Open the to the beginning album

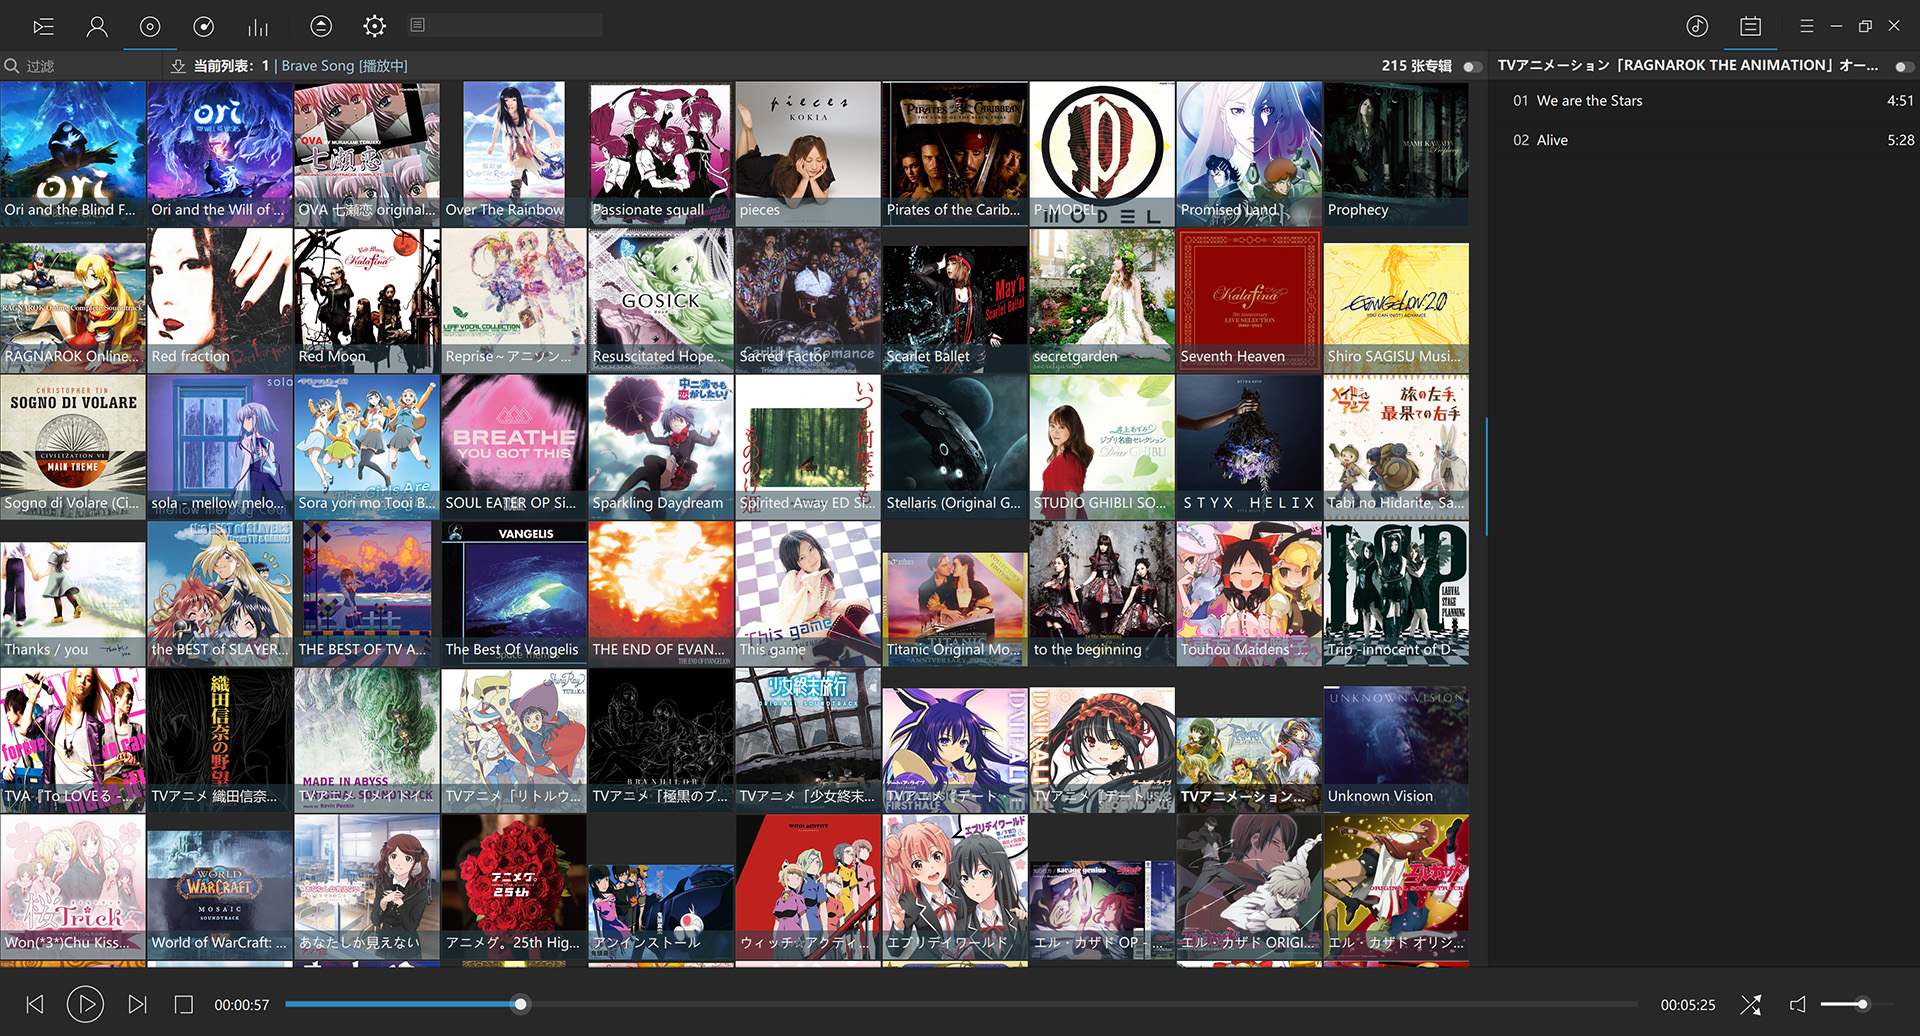tap(1102, 593)
